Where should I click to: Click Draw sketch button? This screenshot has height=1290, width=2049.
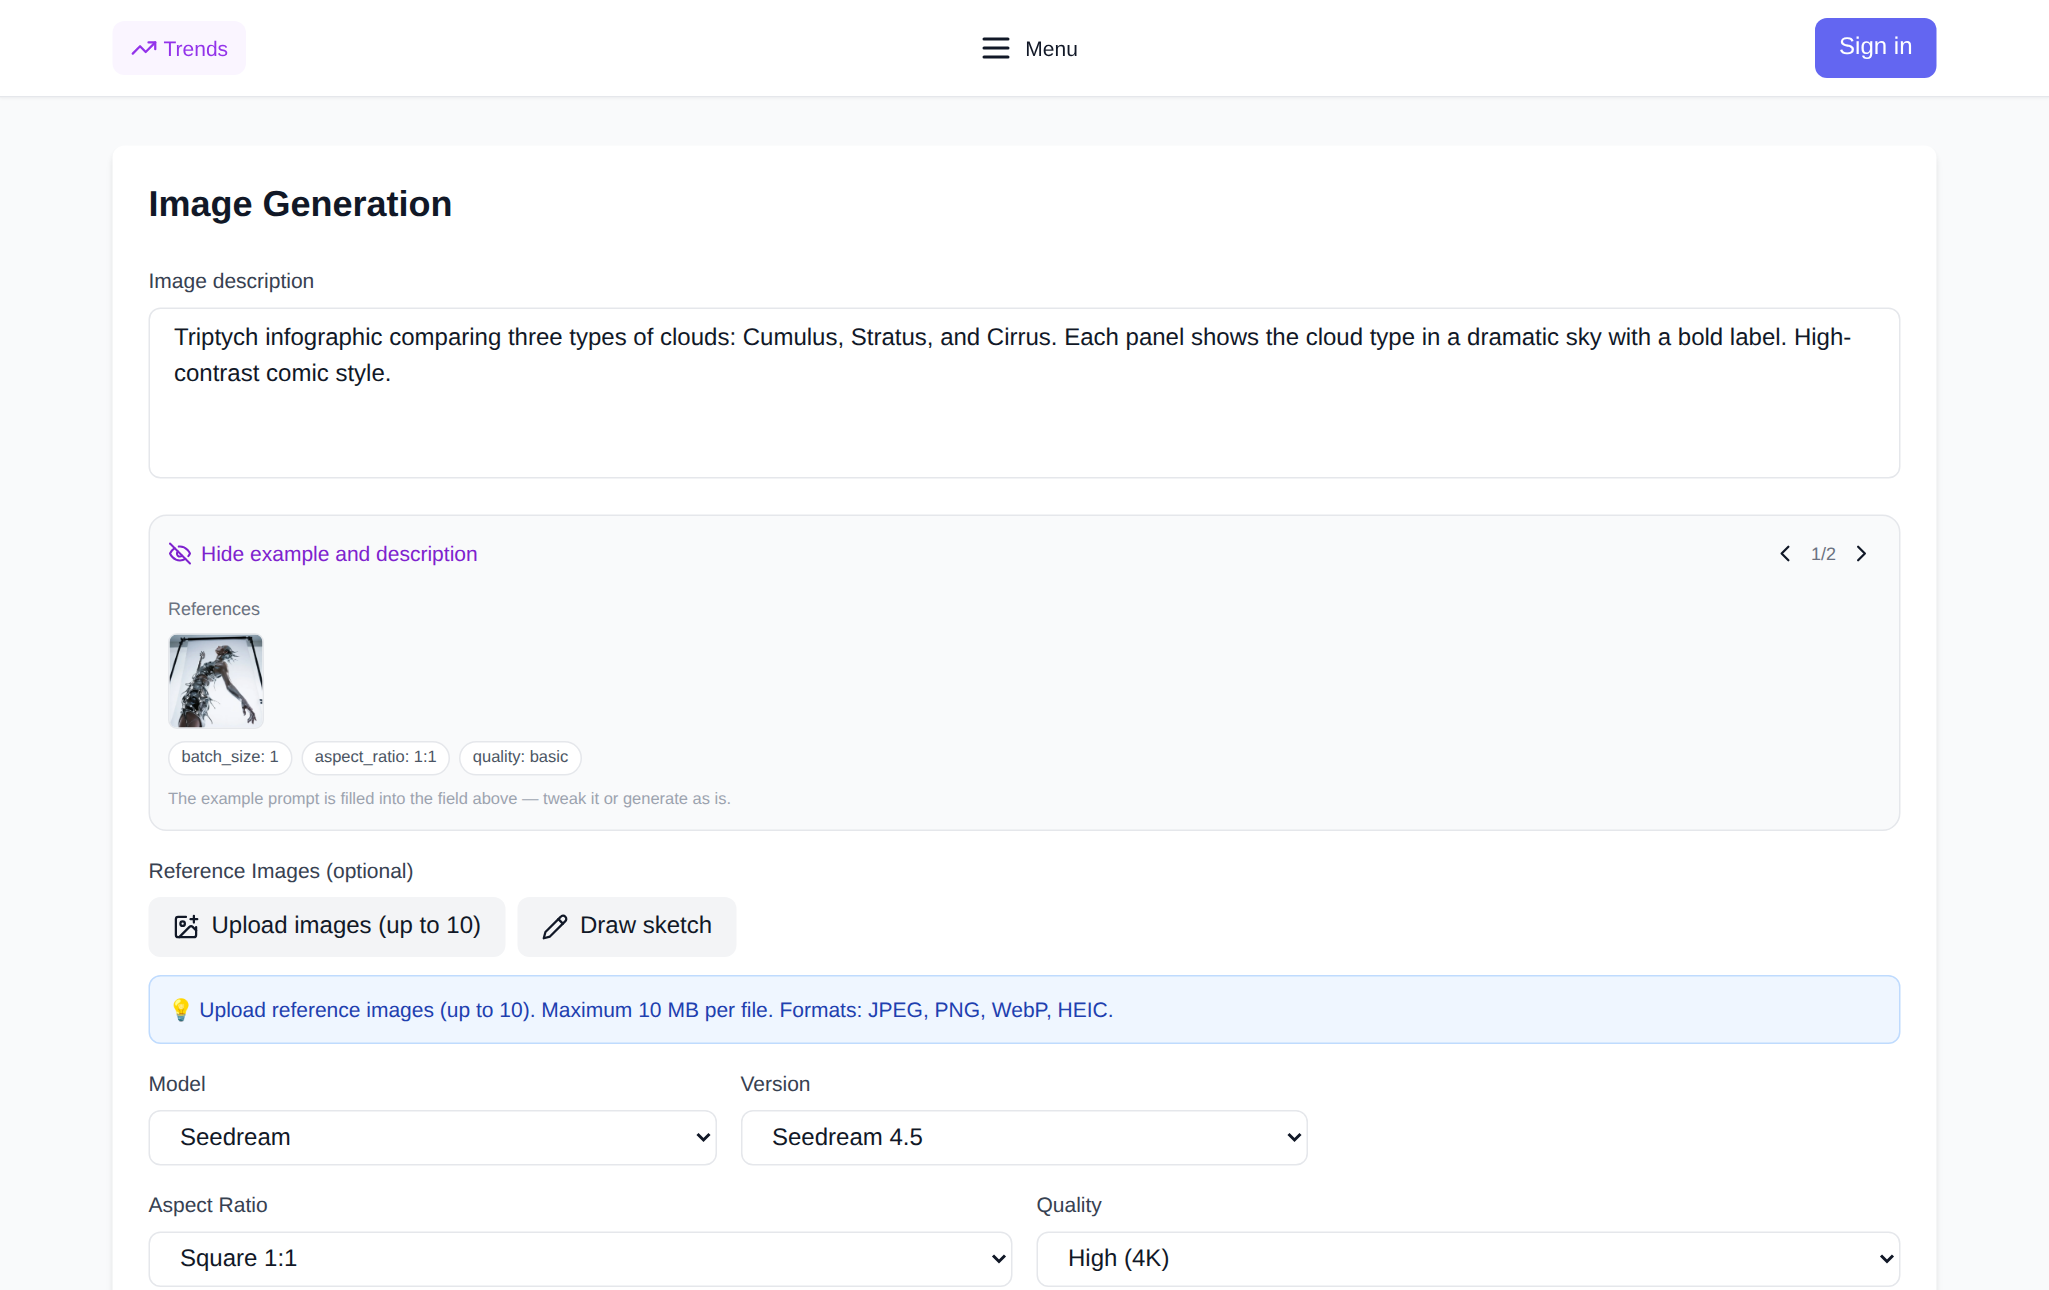(627, 926)
